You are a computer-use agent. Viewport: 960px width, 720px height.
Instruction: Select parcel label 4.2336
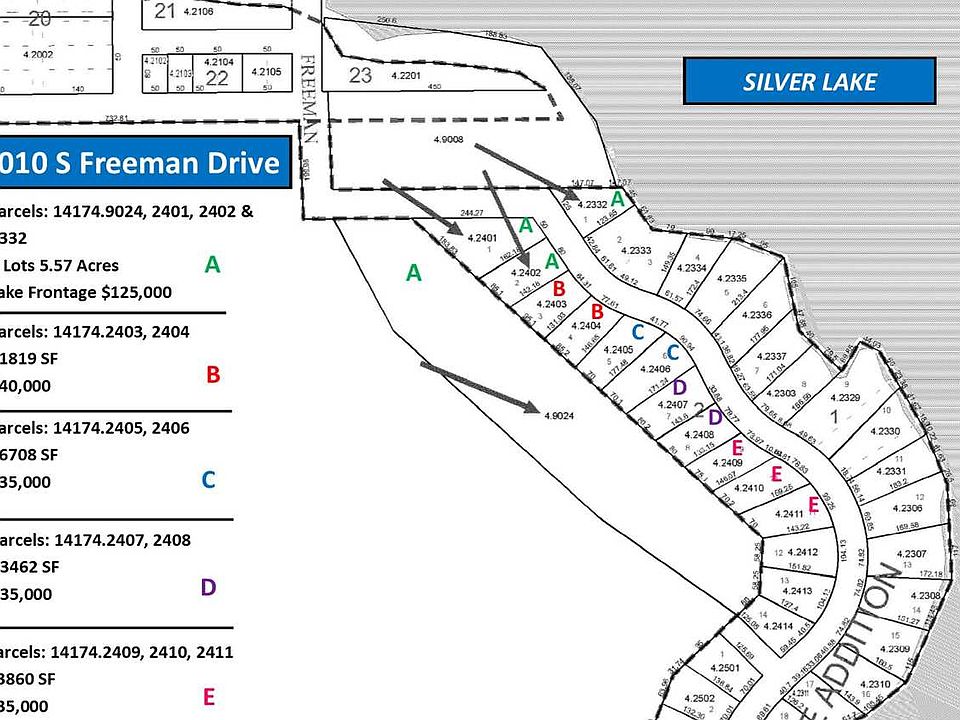757,315
